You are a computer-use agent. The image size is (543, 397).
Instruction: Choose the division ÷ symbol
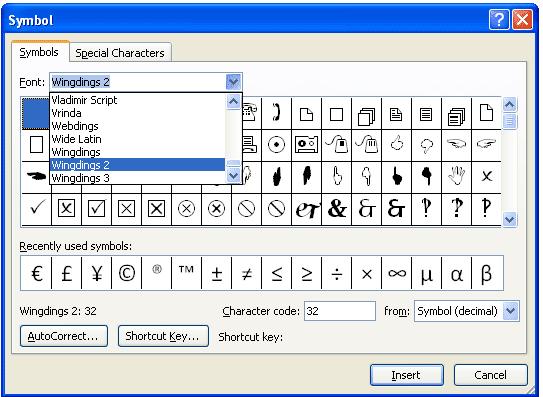click(x=336, y=273)
